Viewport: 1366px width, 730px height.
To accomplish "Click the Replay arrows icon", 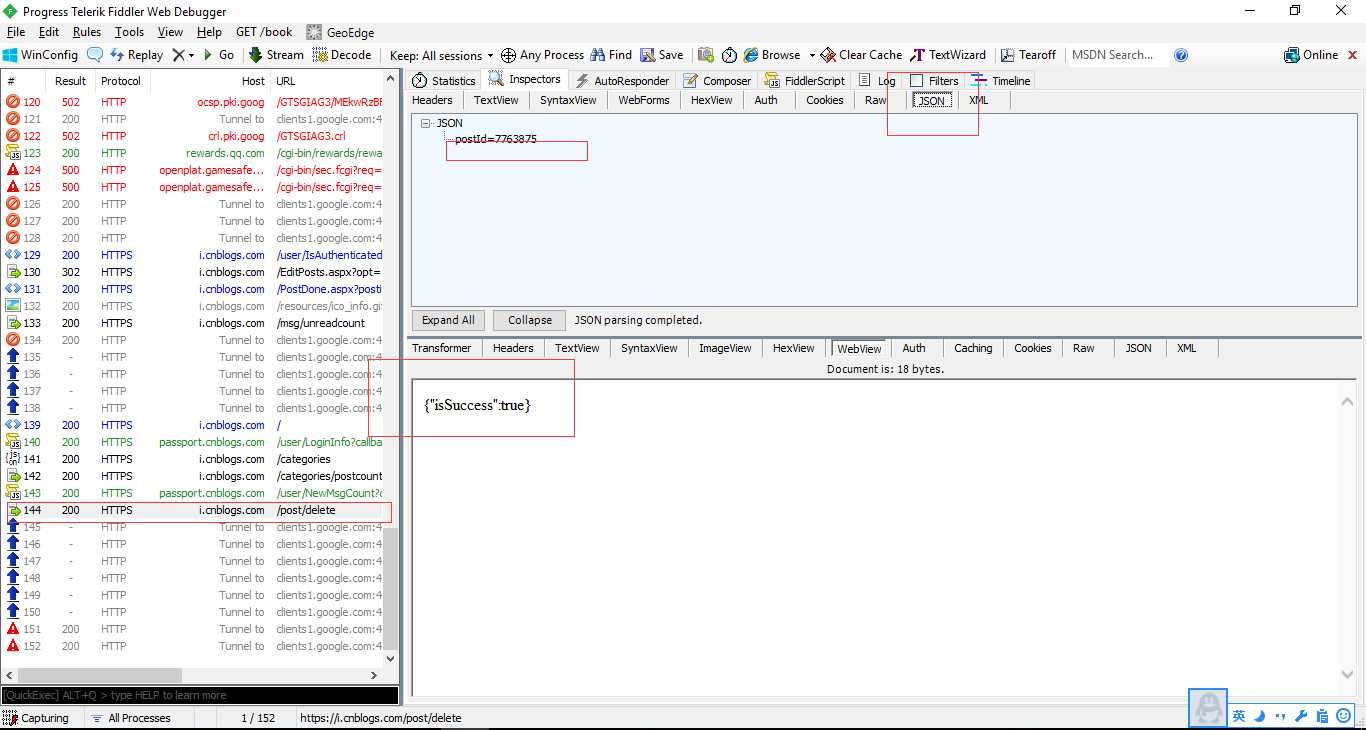I will pyautogui.click(x=117, y=55).
